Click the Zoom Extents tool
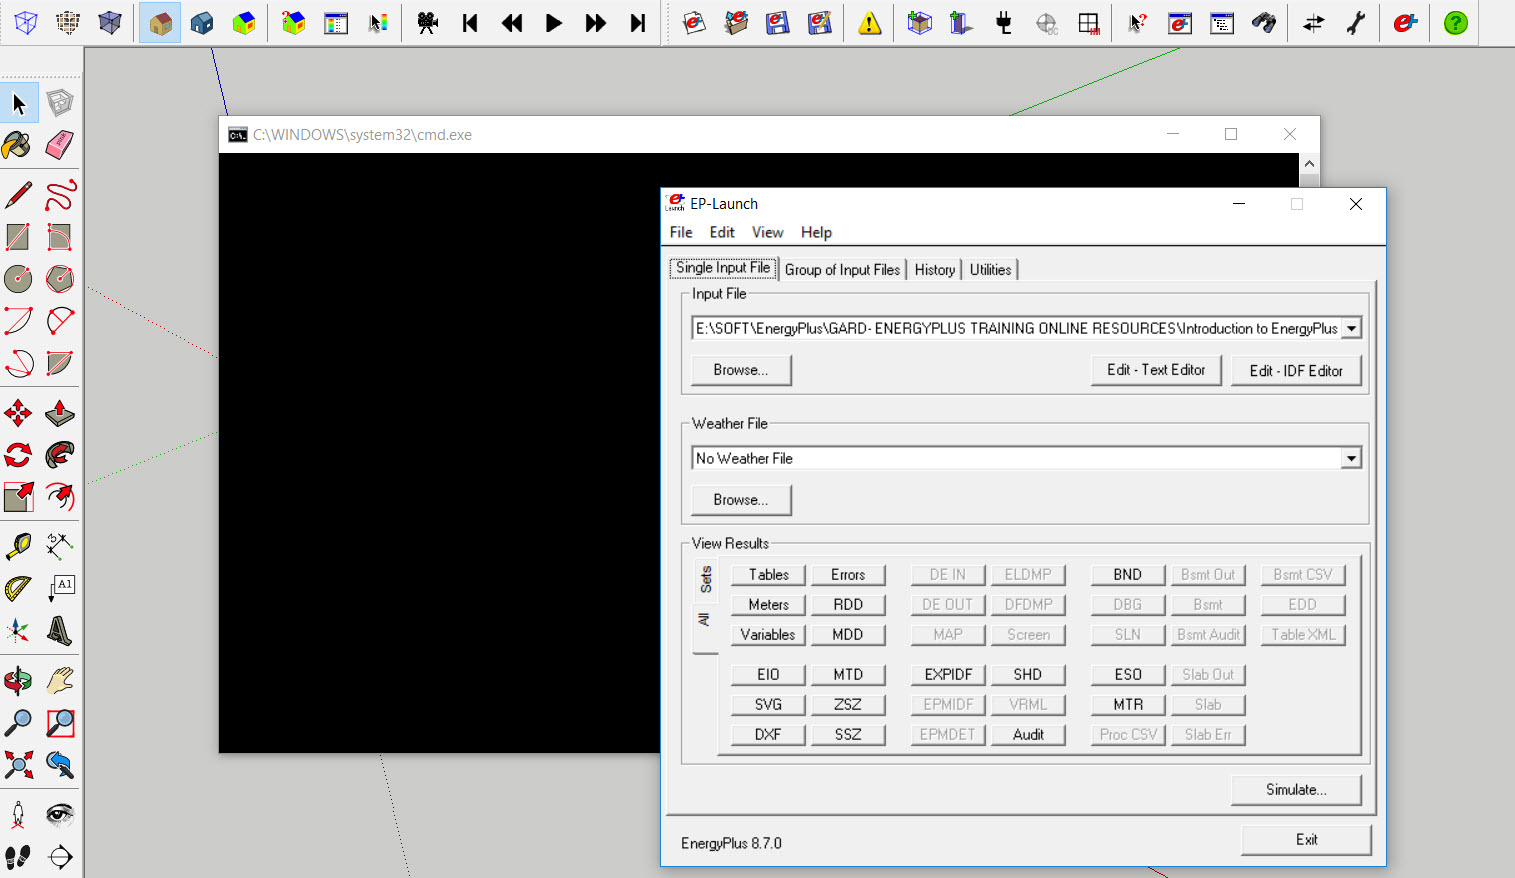 point(18,765)
